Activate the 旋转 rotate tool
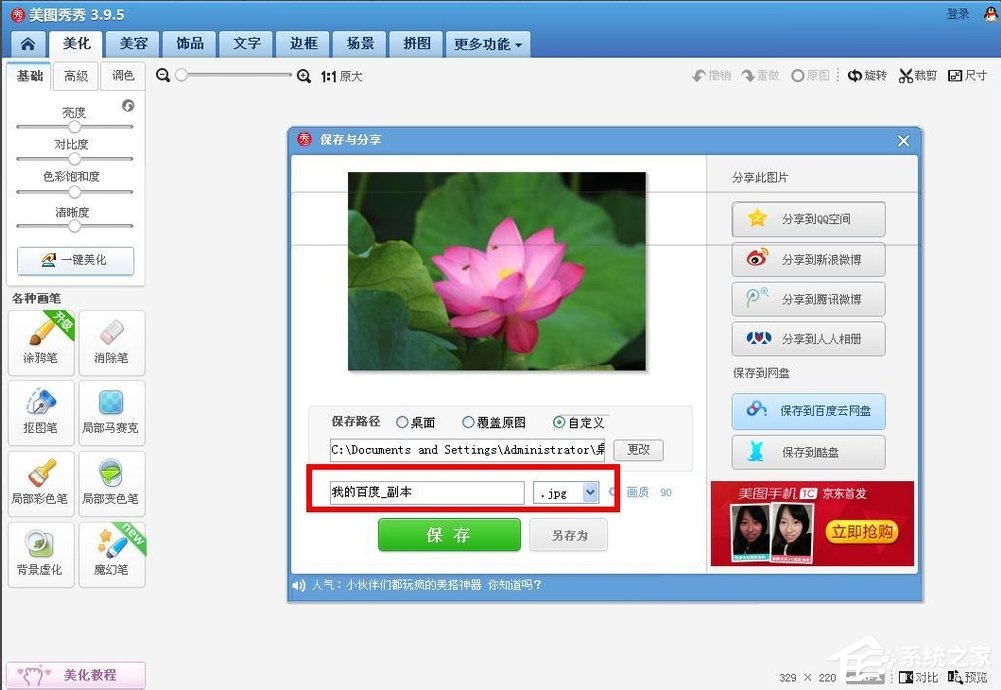Viewport: 1001px width, 690px height. click(866, 75)
